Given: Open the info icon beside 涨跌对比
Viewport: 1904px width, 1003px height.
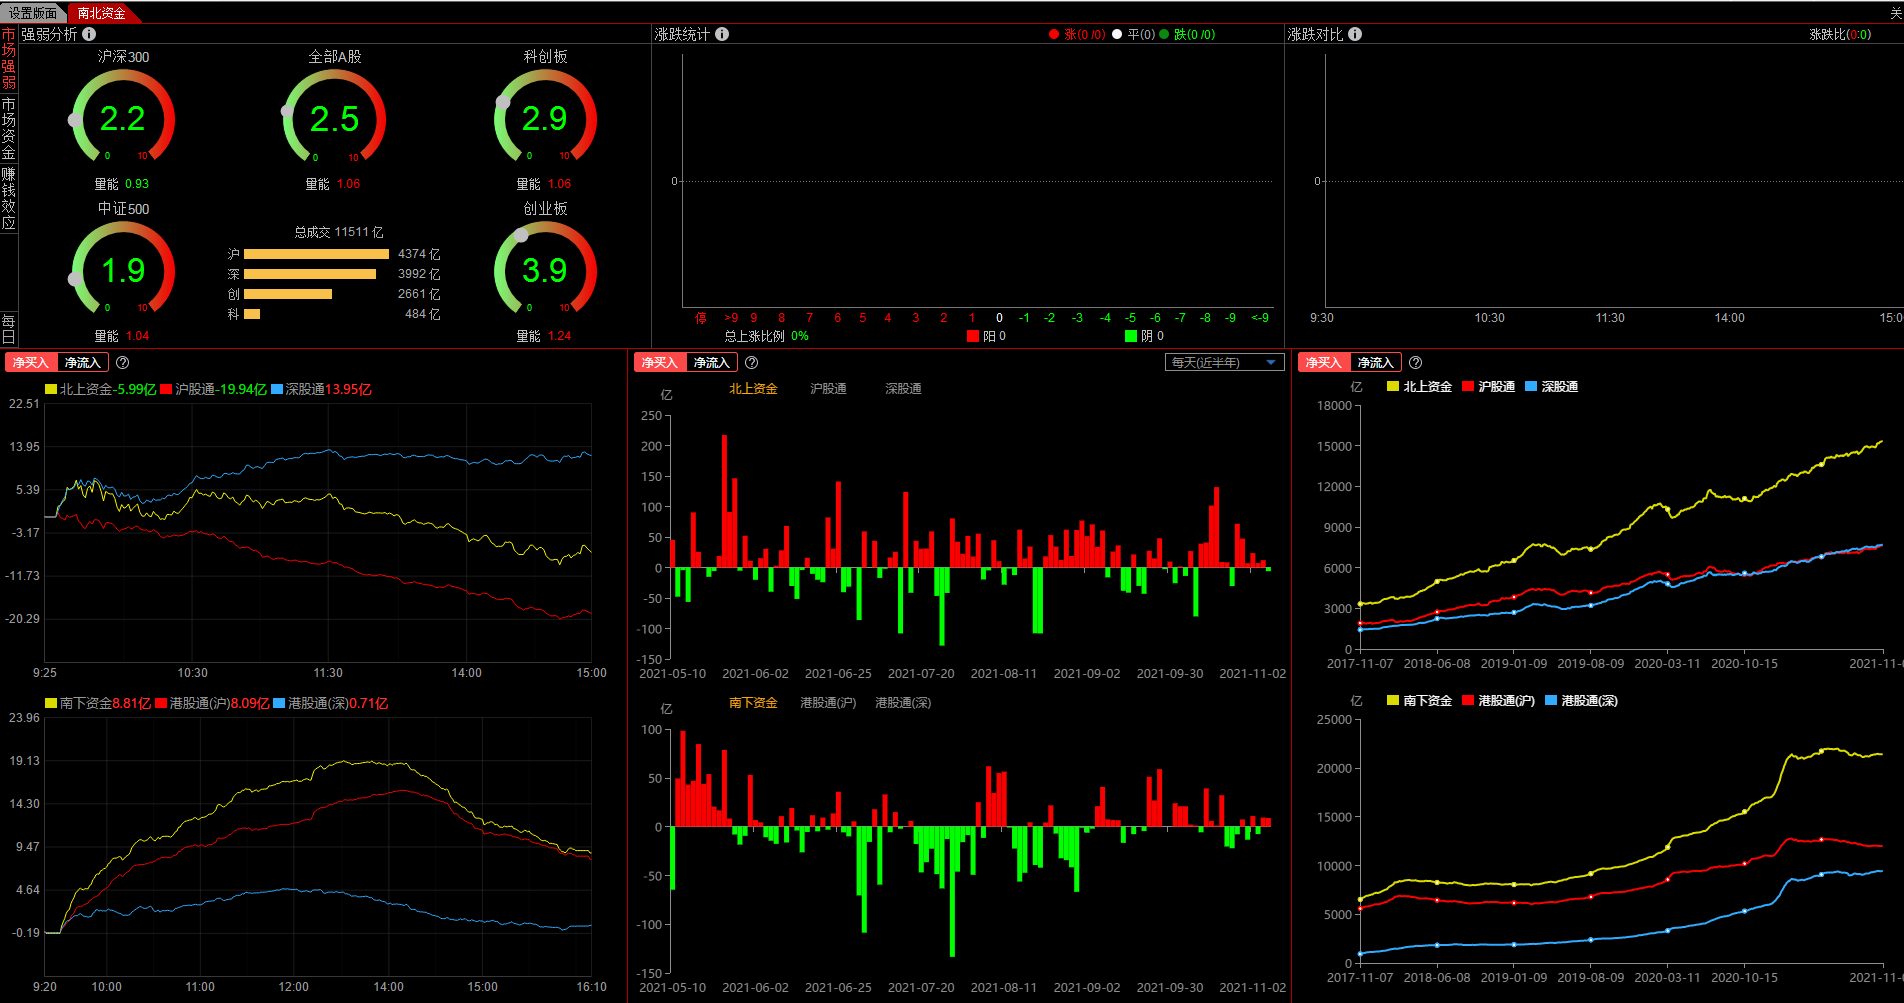Looking at the screenshot, I should click(1355, 34).
